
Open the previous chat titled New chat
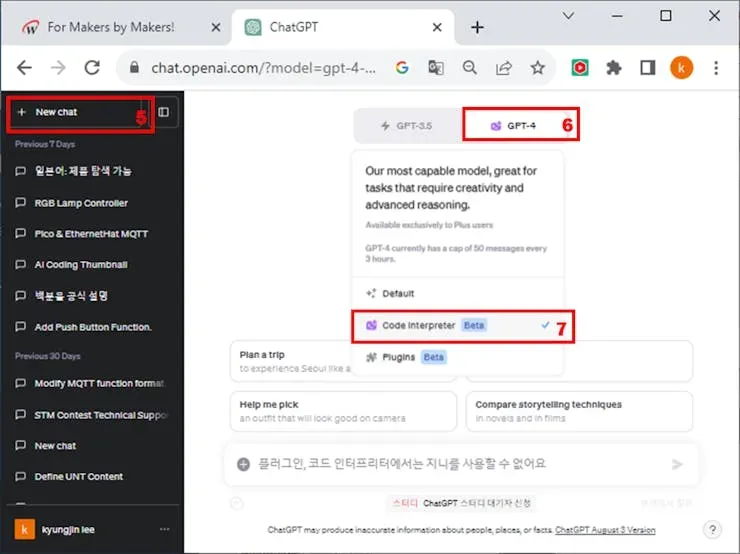click(55, 446)
